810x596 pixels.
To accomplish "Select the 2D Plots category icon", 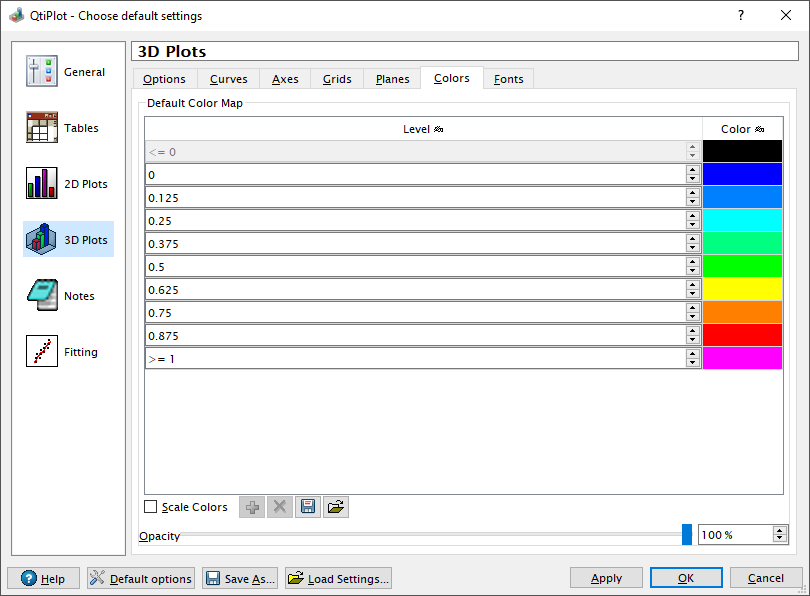I will click(x=42, y=184).
